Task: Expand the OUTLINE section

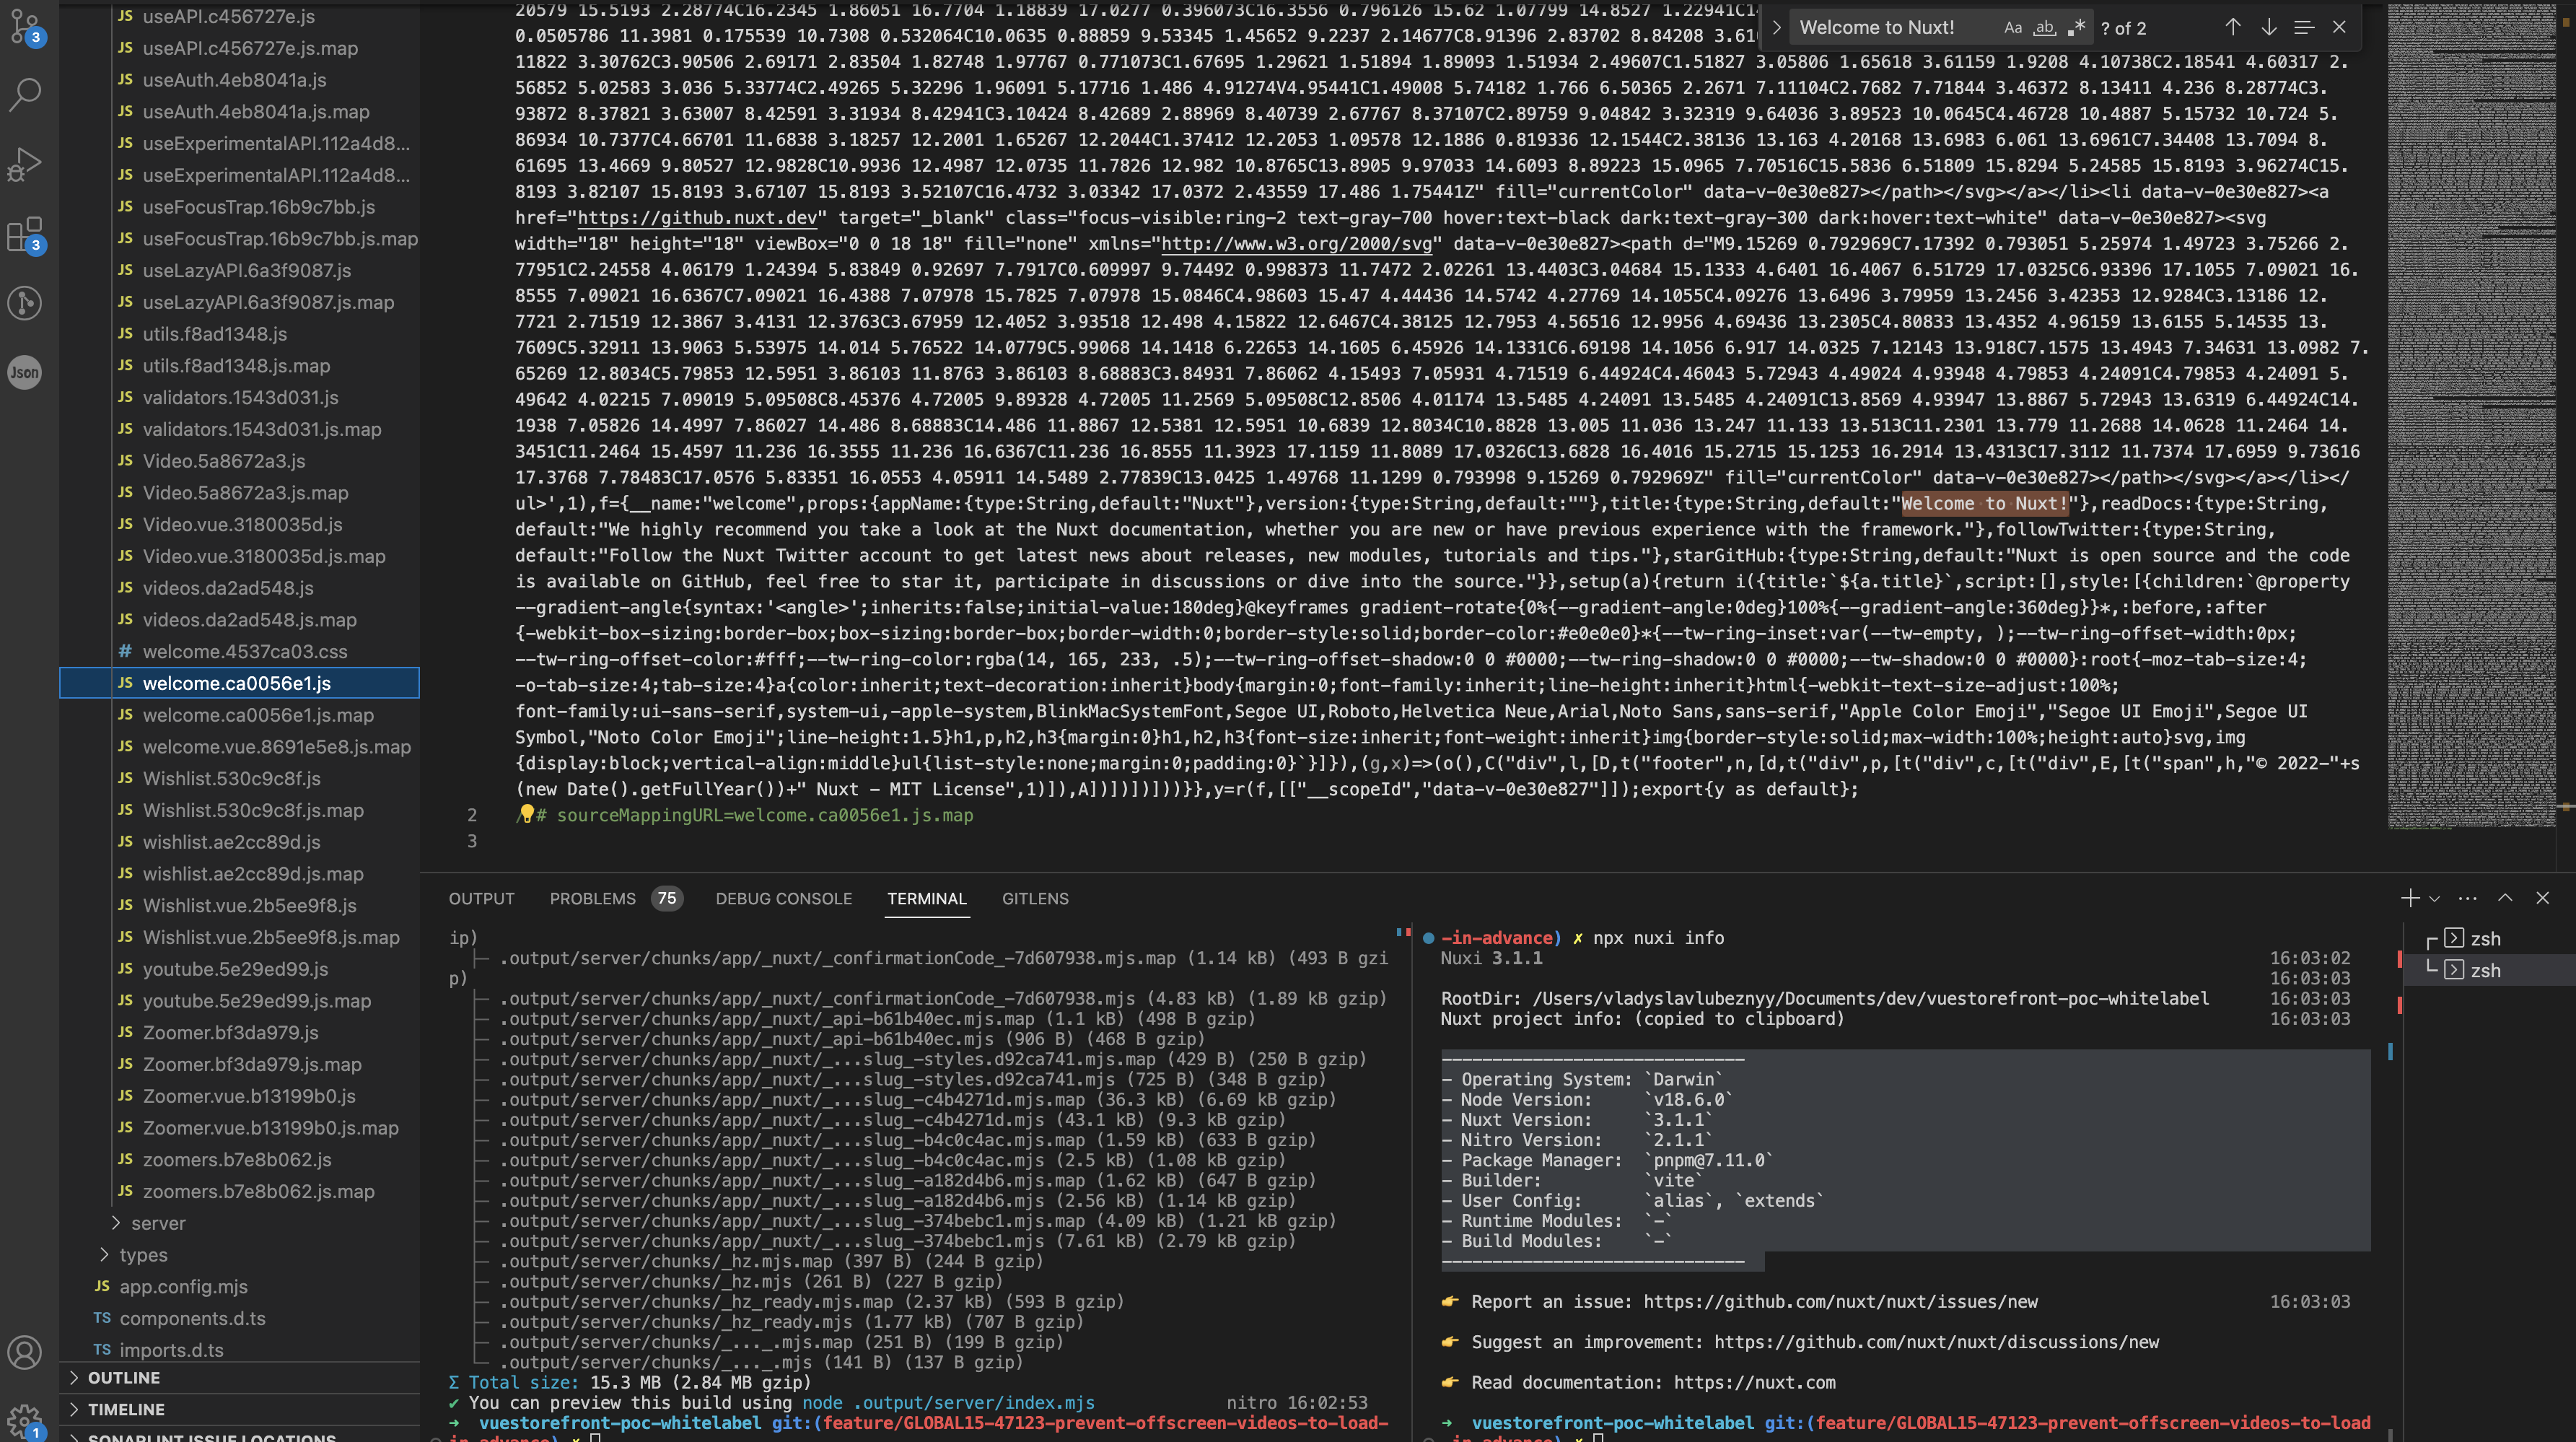Action: coord(122,1377)
